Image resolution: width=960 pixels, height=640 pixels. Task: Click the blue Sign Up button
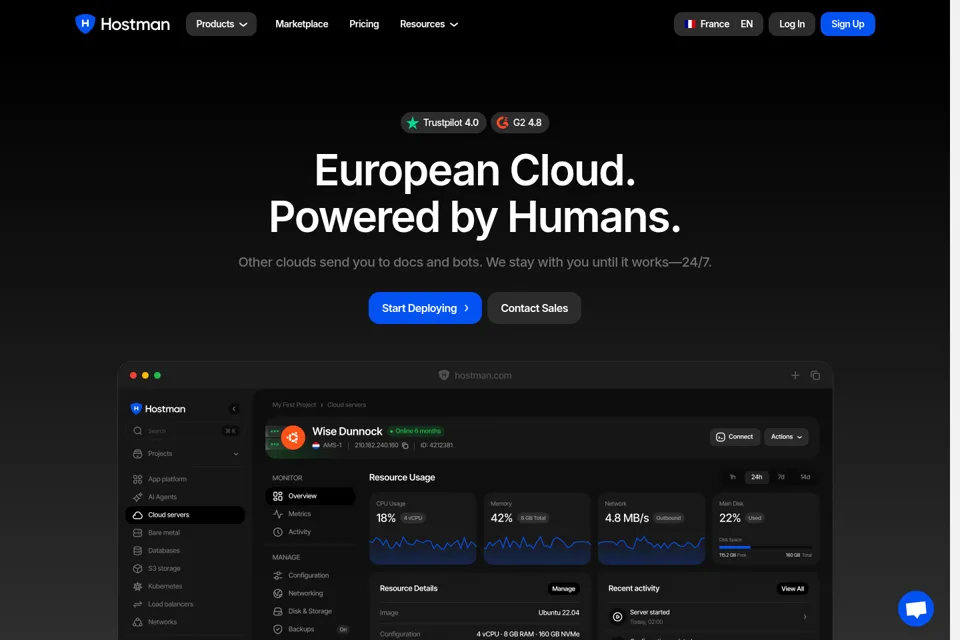click(847, 24)
